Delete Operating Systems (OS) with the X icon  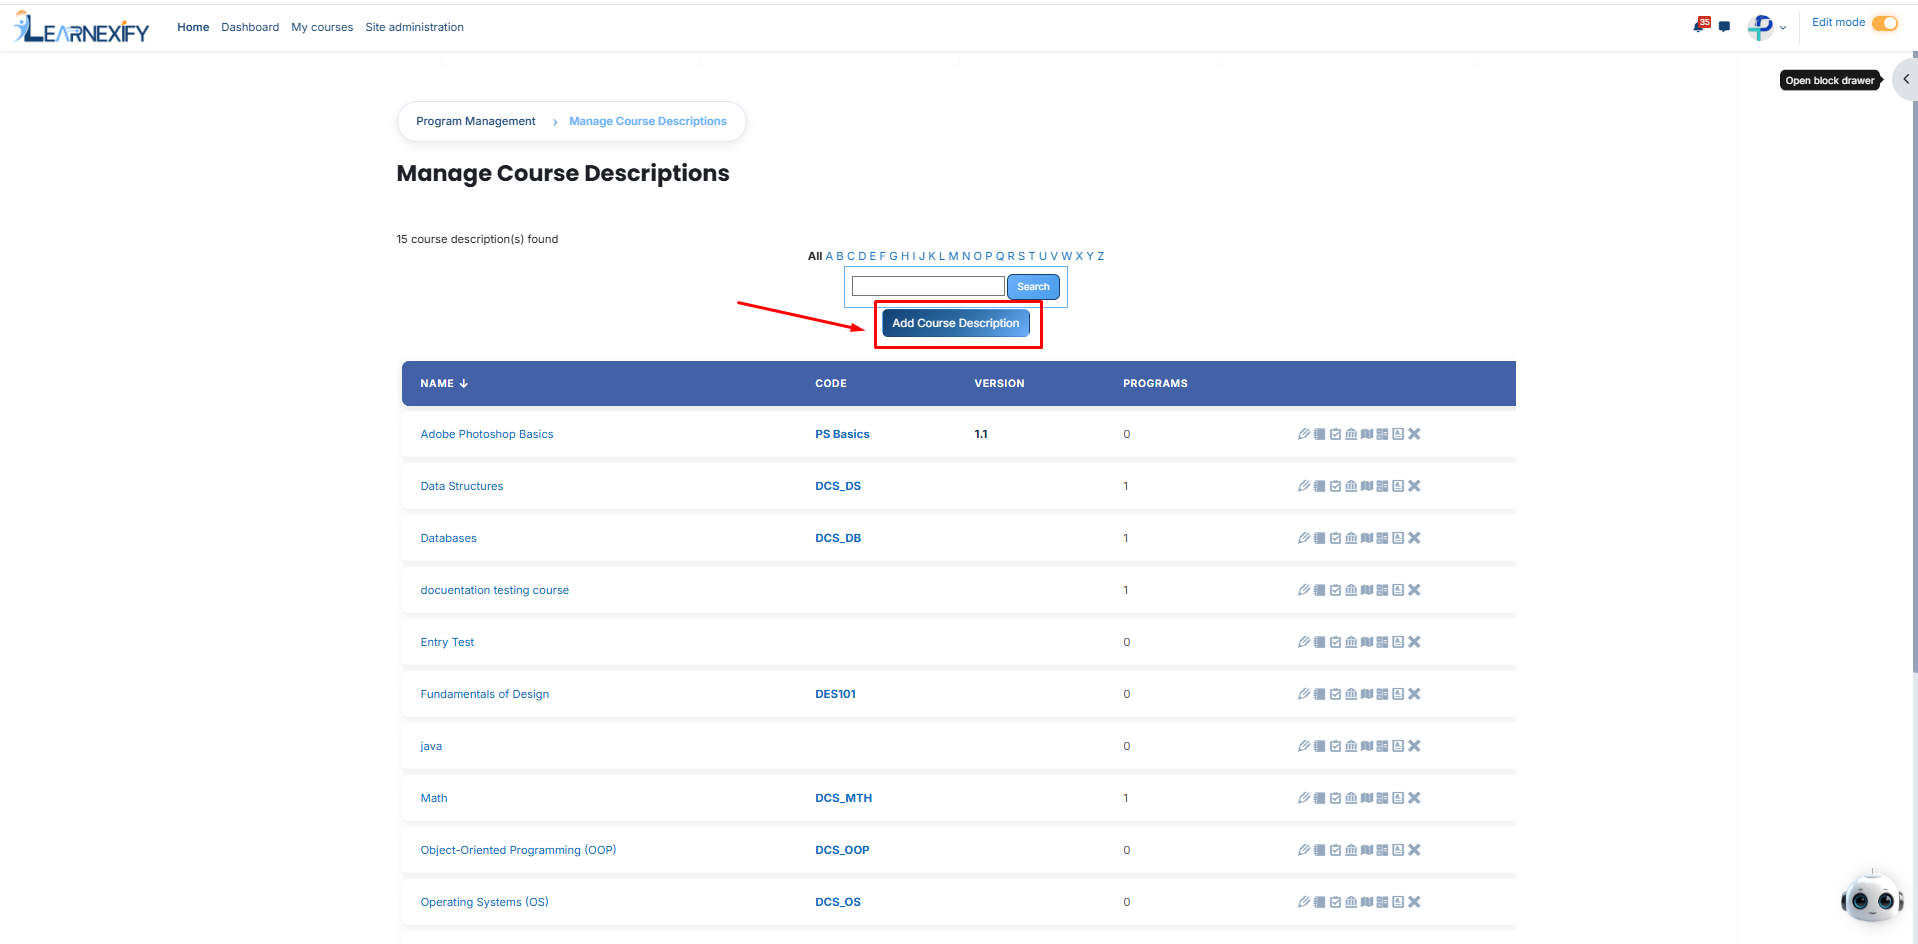click(x=1414, y=902)
